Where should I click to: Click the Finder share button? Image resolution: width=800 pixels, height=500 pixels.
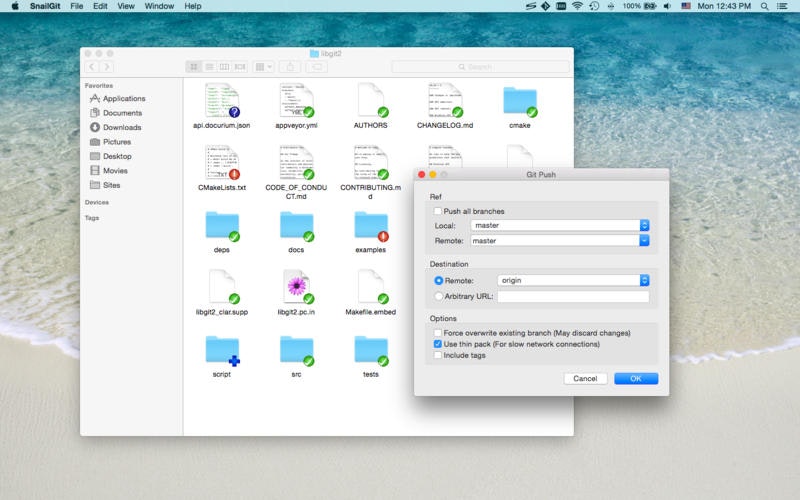point(290,67)
